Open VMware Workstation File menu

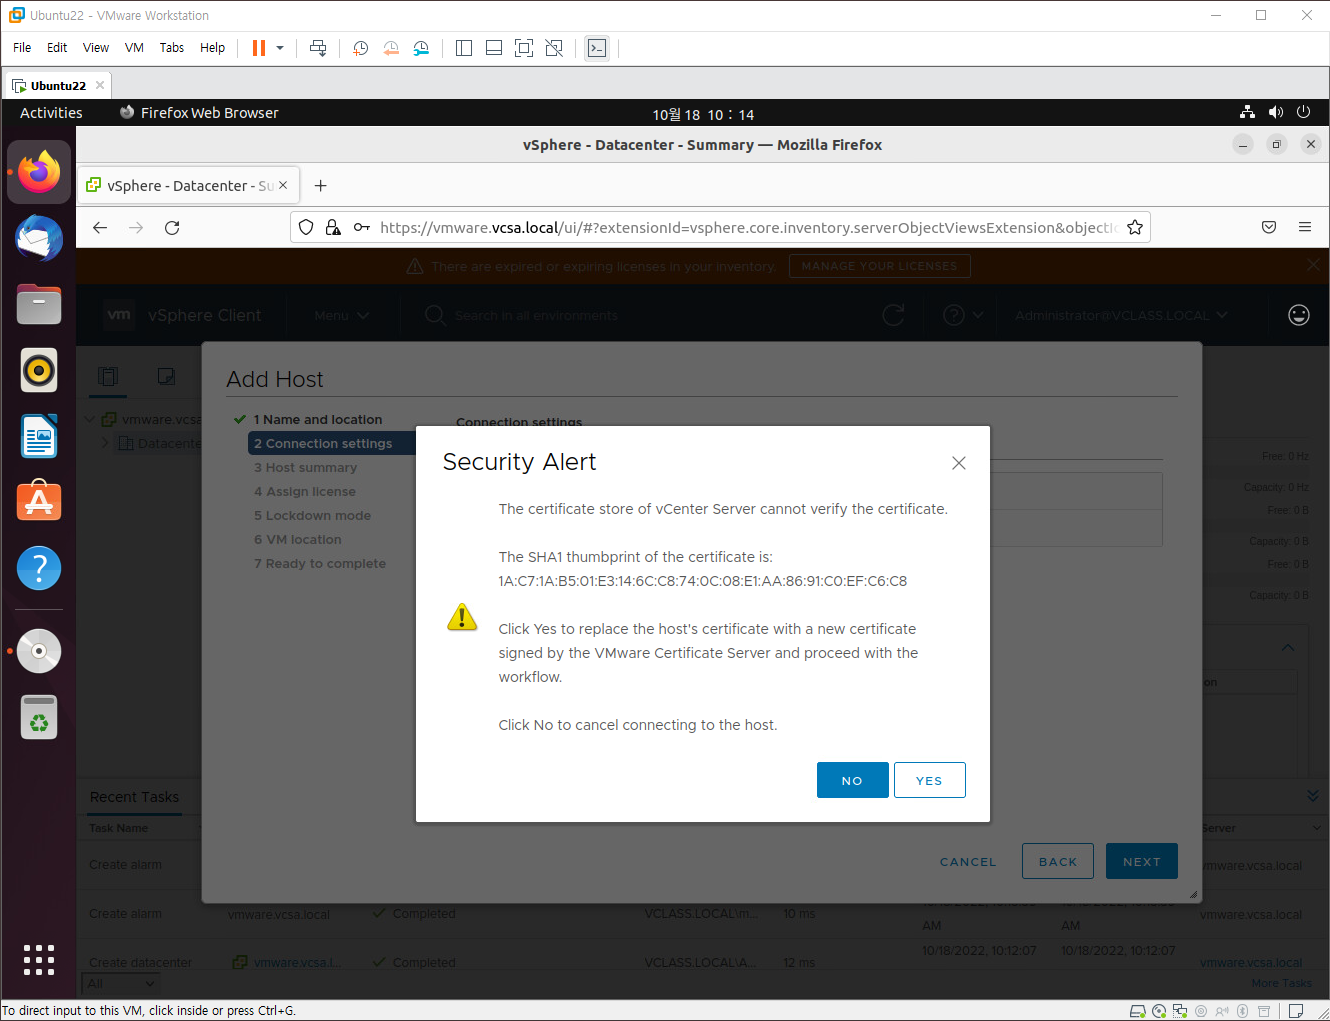[22, 48]
